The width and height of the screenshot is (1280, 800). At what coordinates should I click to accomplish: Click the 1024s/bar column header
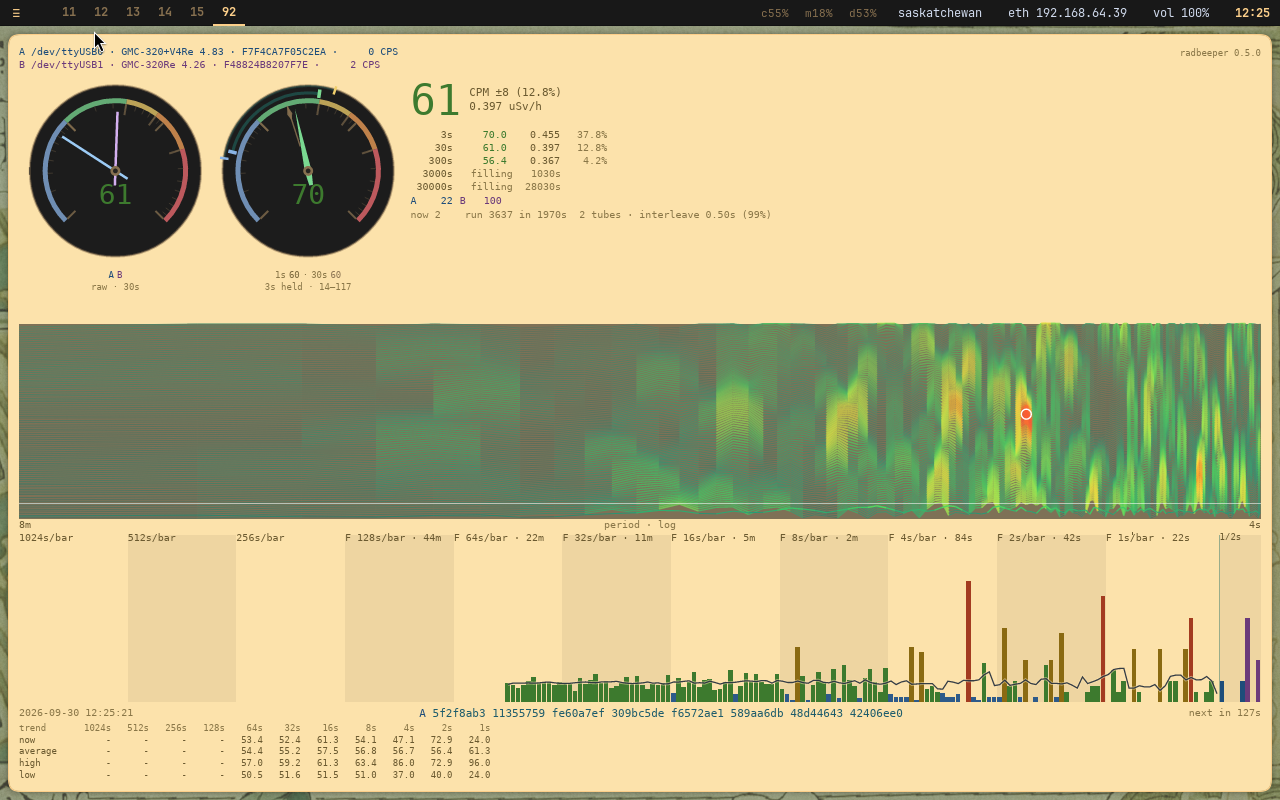pos(46,538)
